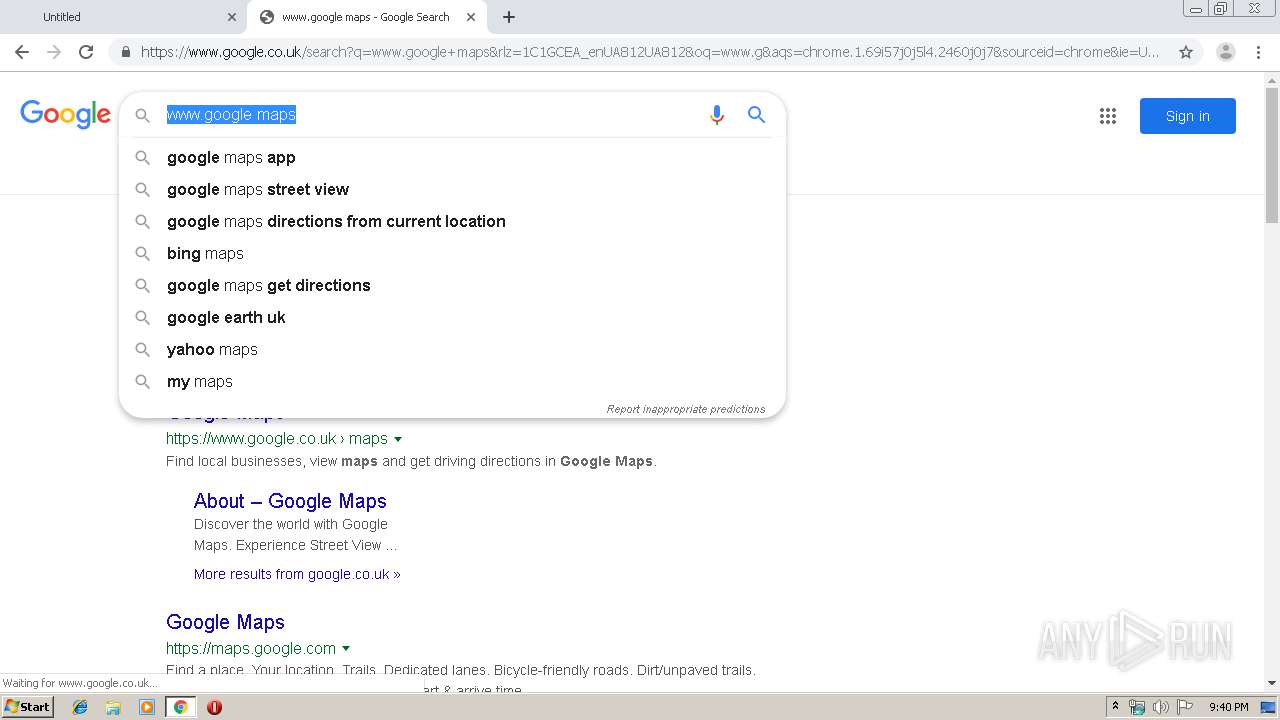The height and width of the screenshot is (720, 1280).
Task: Click the blue search magnifier button
Action: tap(757, 115)
